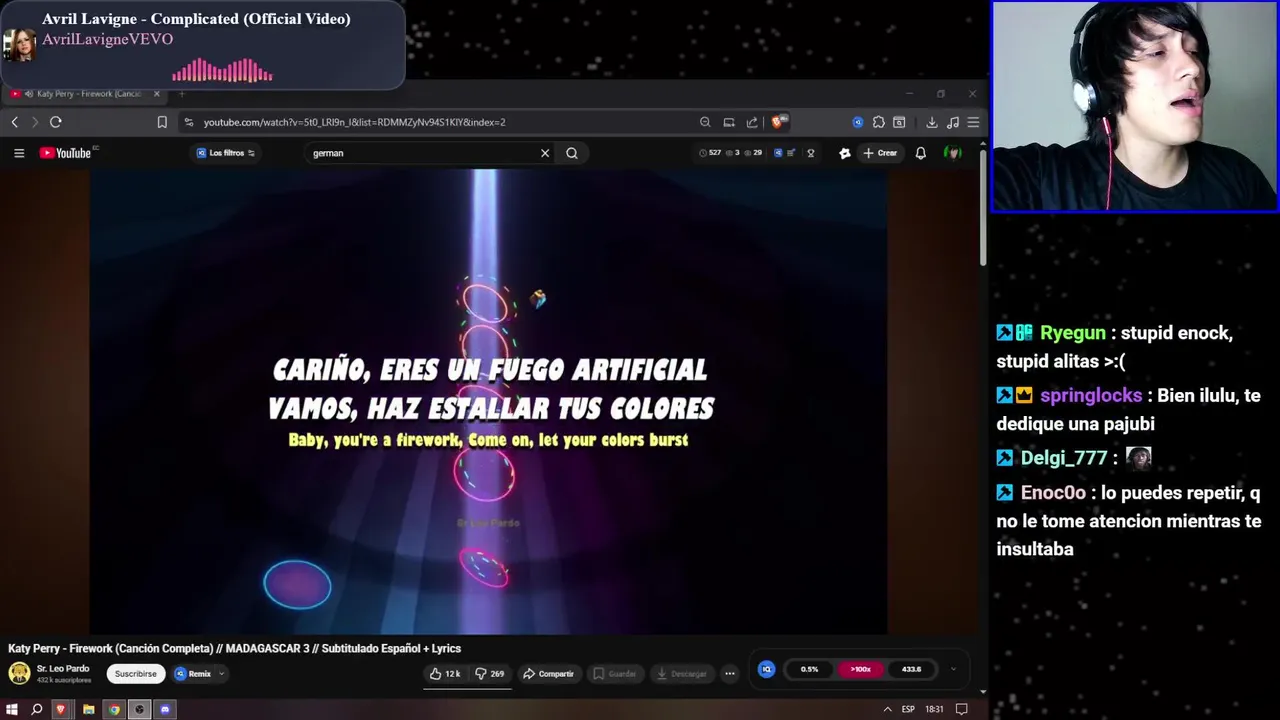Click the Compartir share button
Screen dimensions: 1280x720
click(549, 674)
